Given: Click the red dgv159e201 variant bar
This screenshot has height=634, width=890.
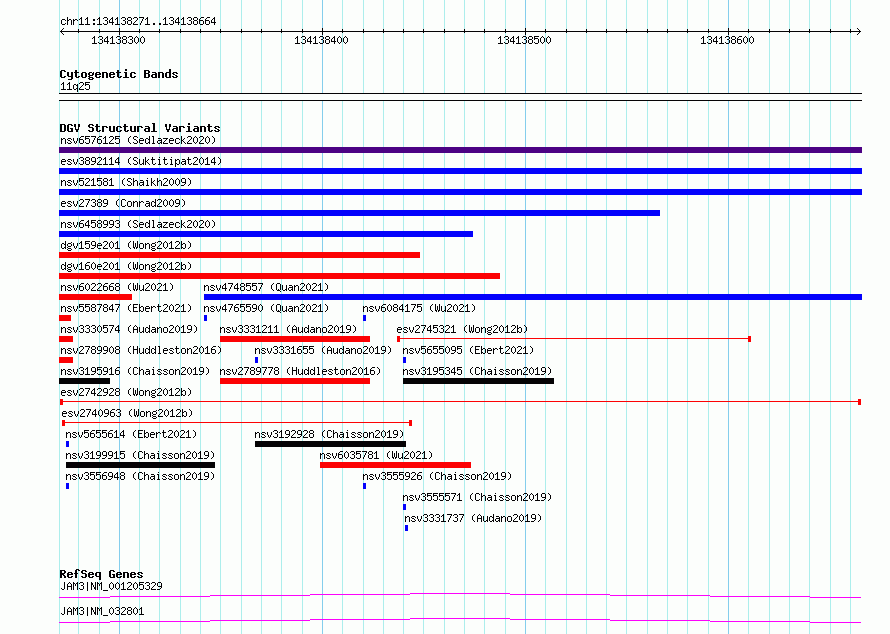Looking at the screenshot, I should 240,255.
